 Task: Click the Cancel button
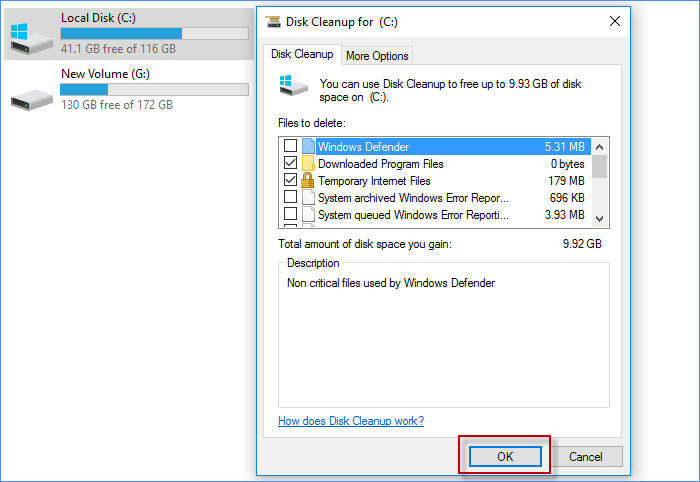[586, 457]
